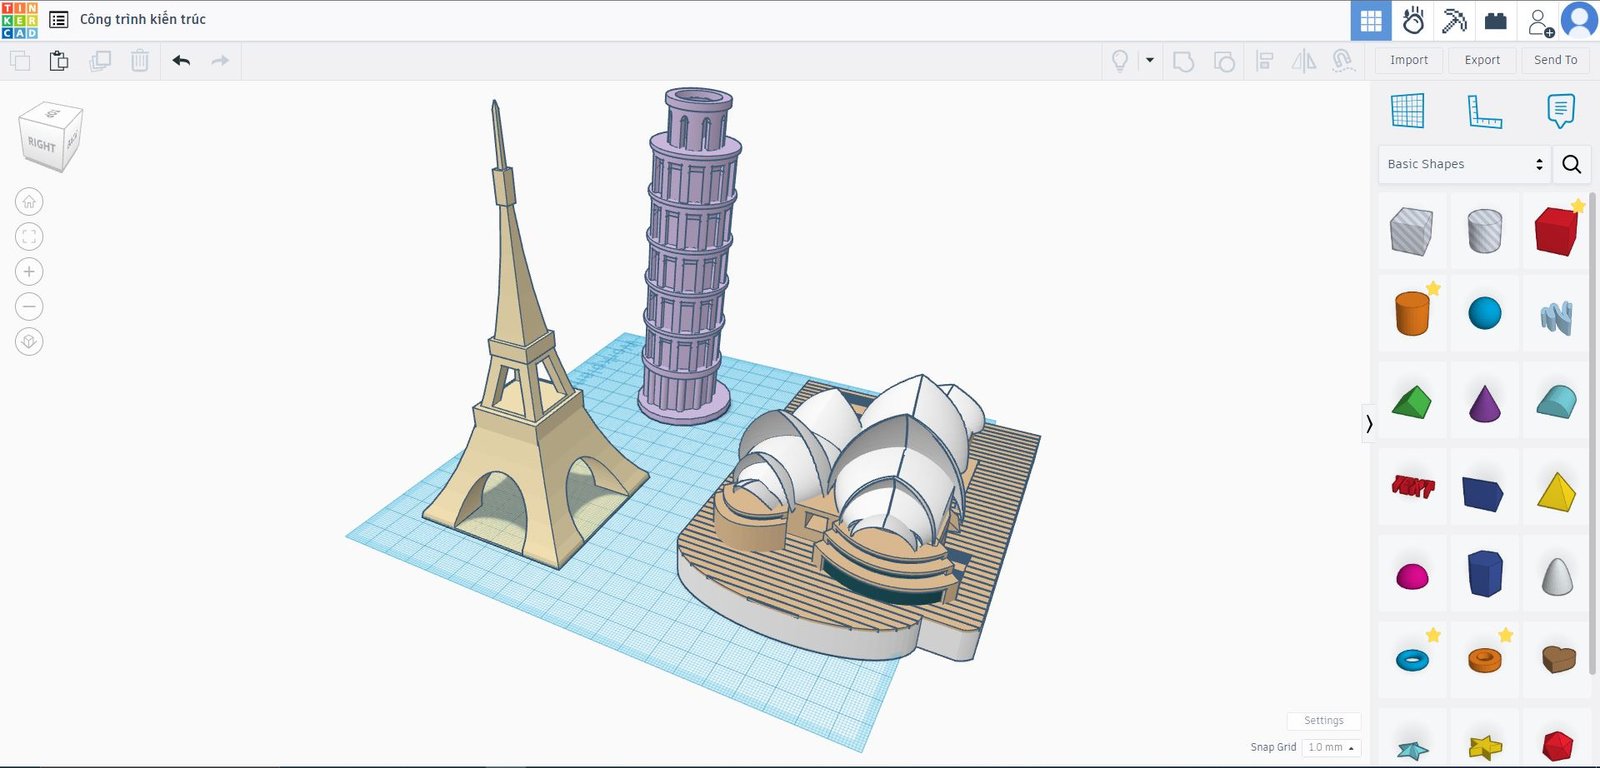
Task: Switch to Blocks pickaxe mode
Action: tap(1454, 20)
